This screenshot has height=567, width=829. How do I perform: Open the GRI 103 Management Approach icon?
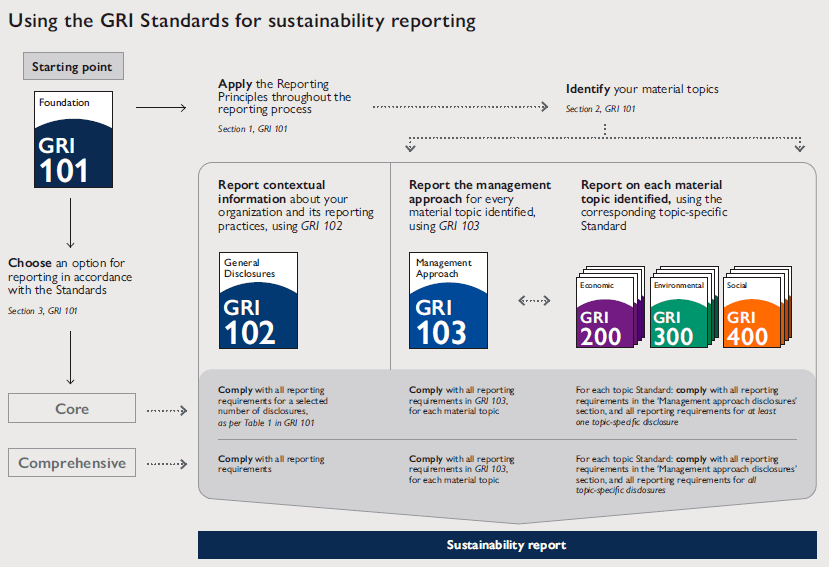450,300
